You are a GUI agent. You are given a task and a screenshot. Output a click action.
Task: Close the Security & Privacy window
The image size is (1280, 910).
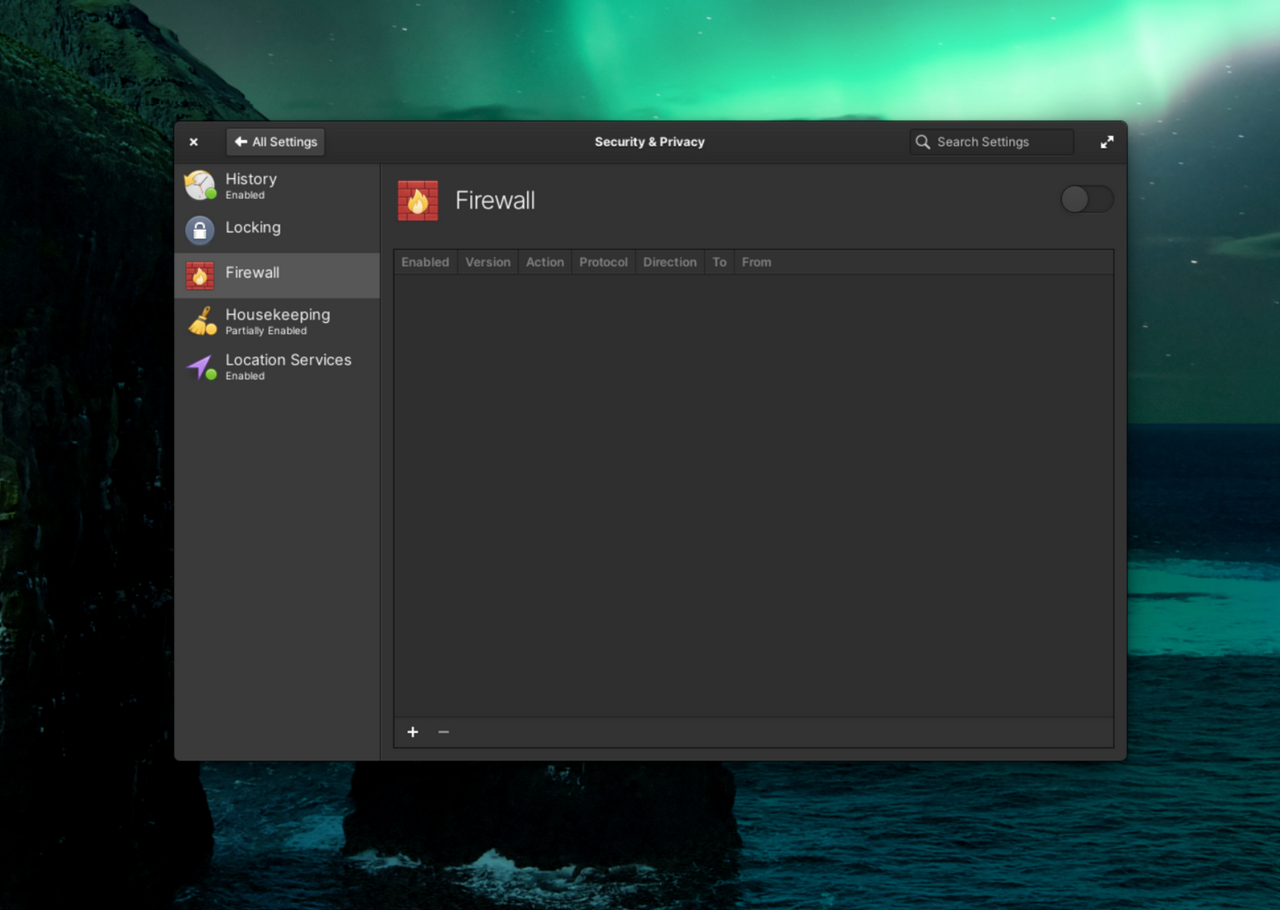pyautogui.click(x=194, y=142)
